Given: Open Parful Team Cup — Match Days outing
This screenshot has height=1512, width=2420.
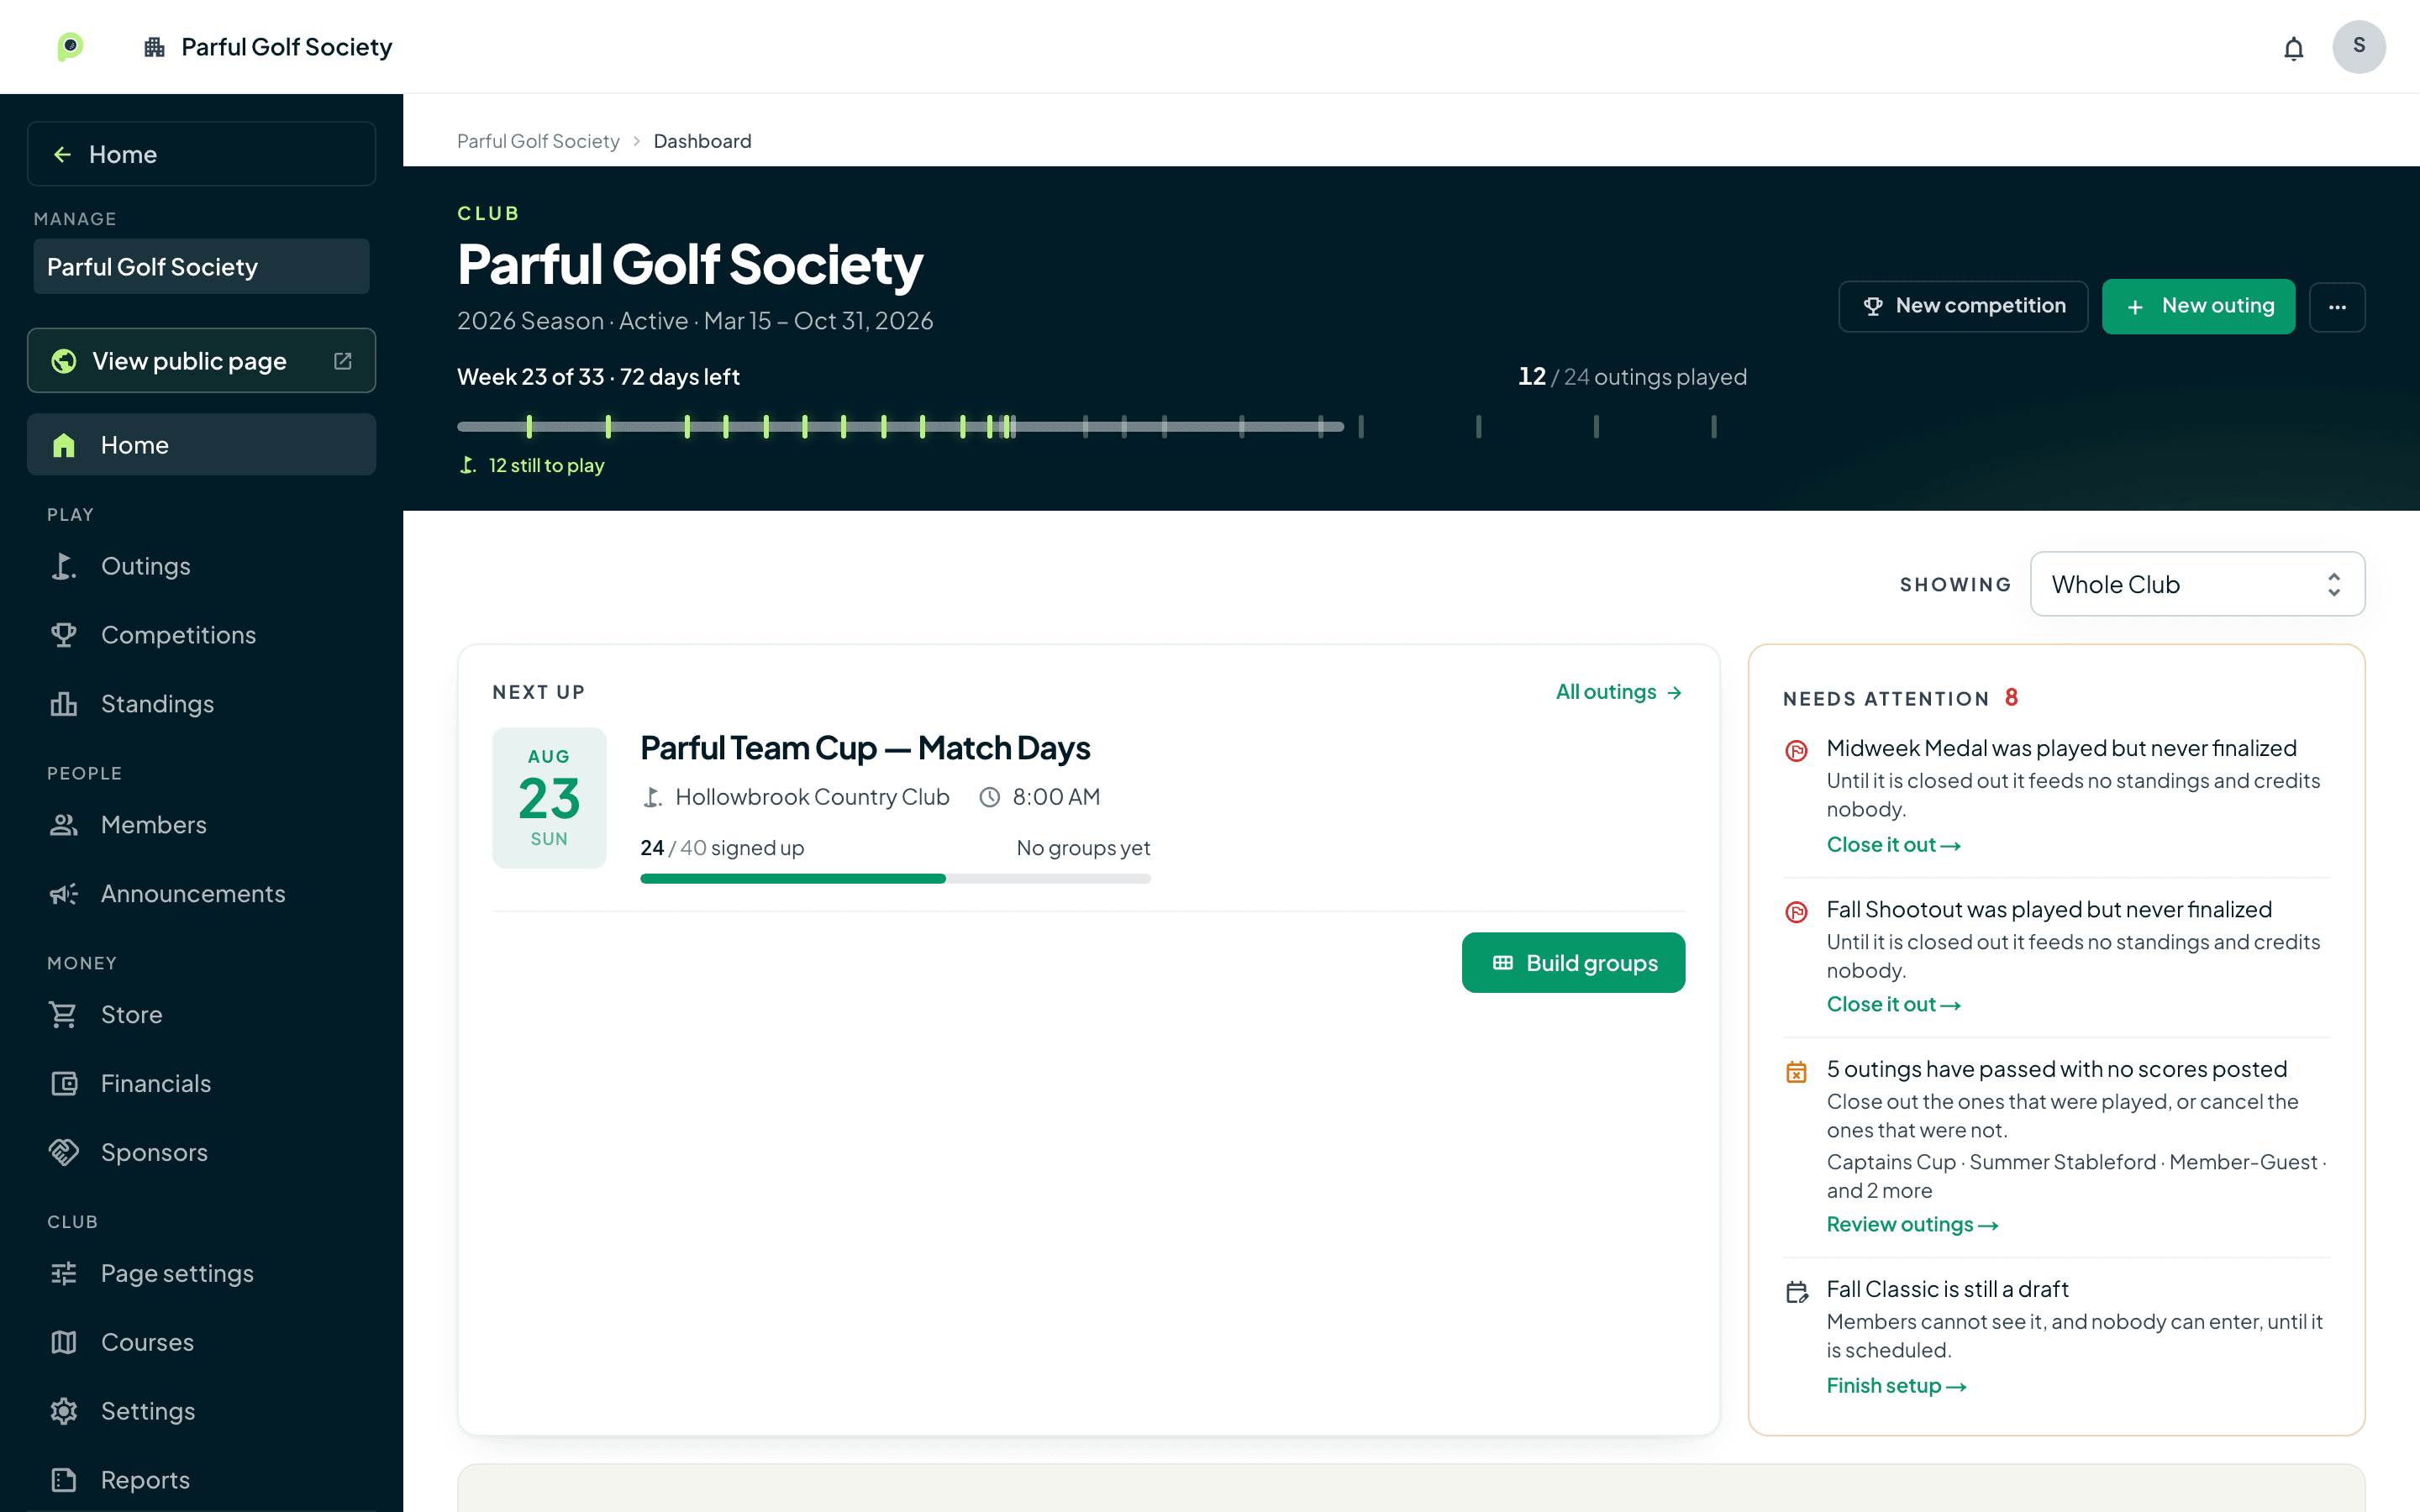Looking at the screenshot, I should (x=865, y=748).
